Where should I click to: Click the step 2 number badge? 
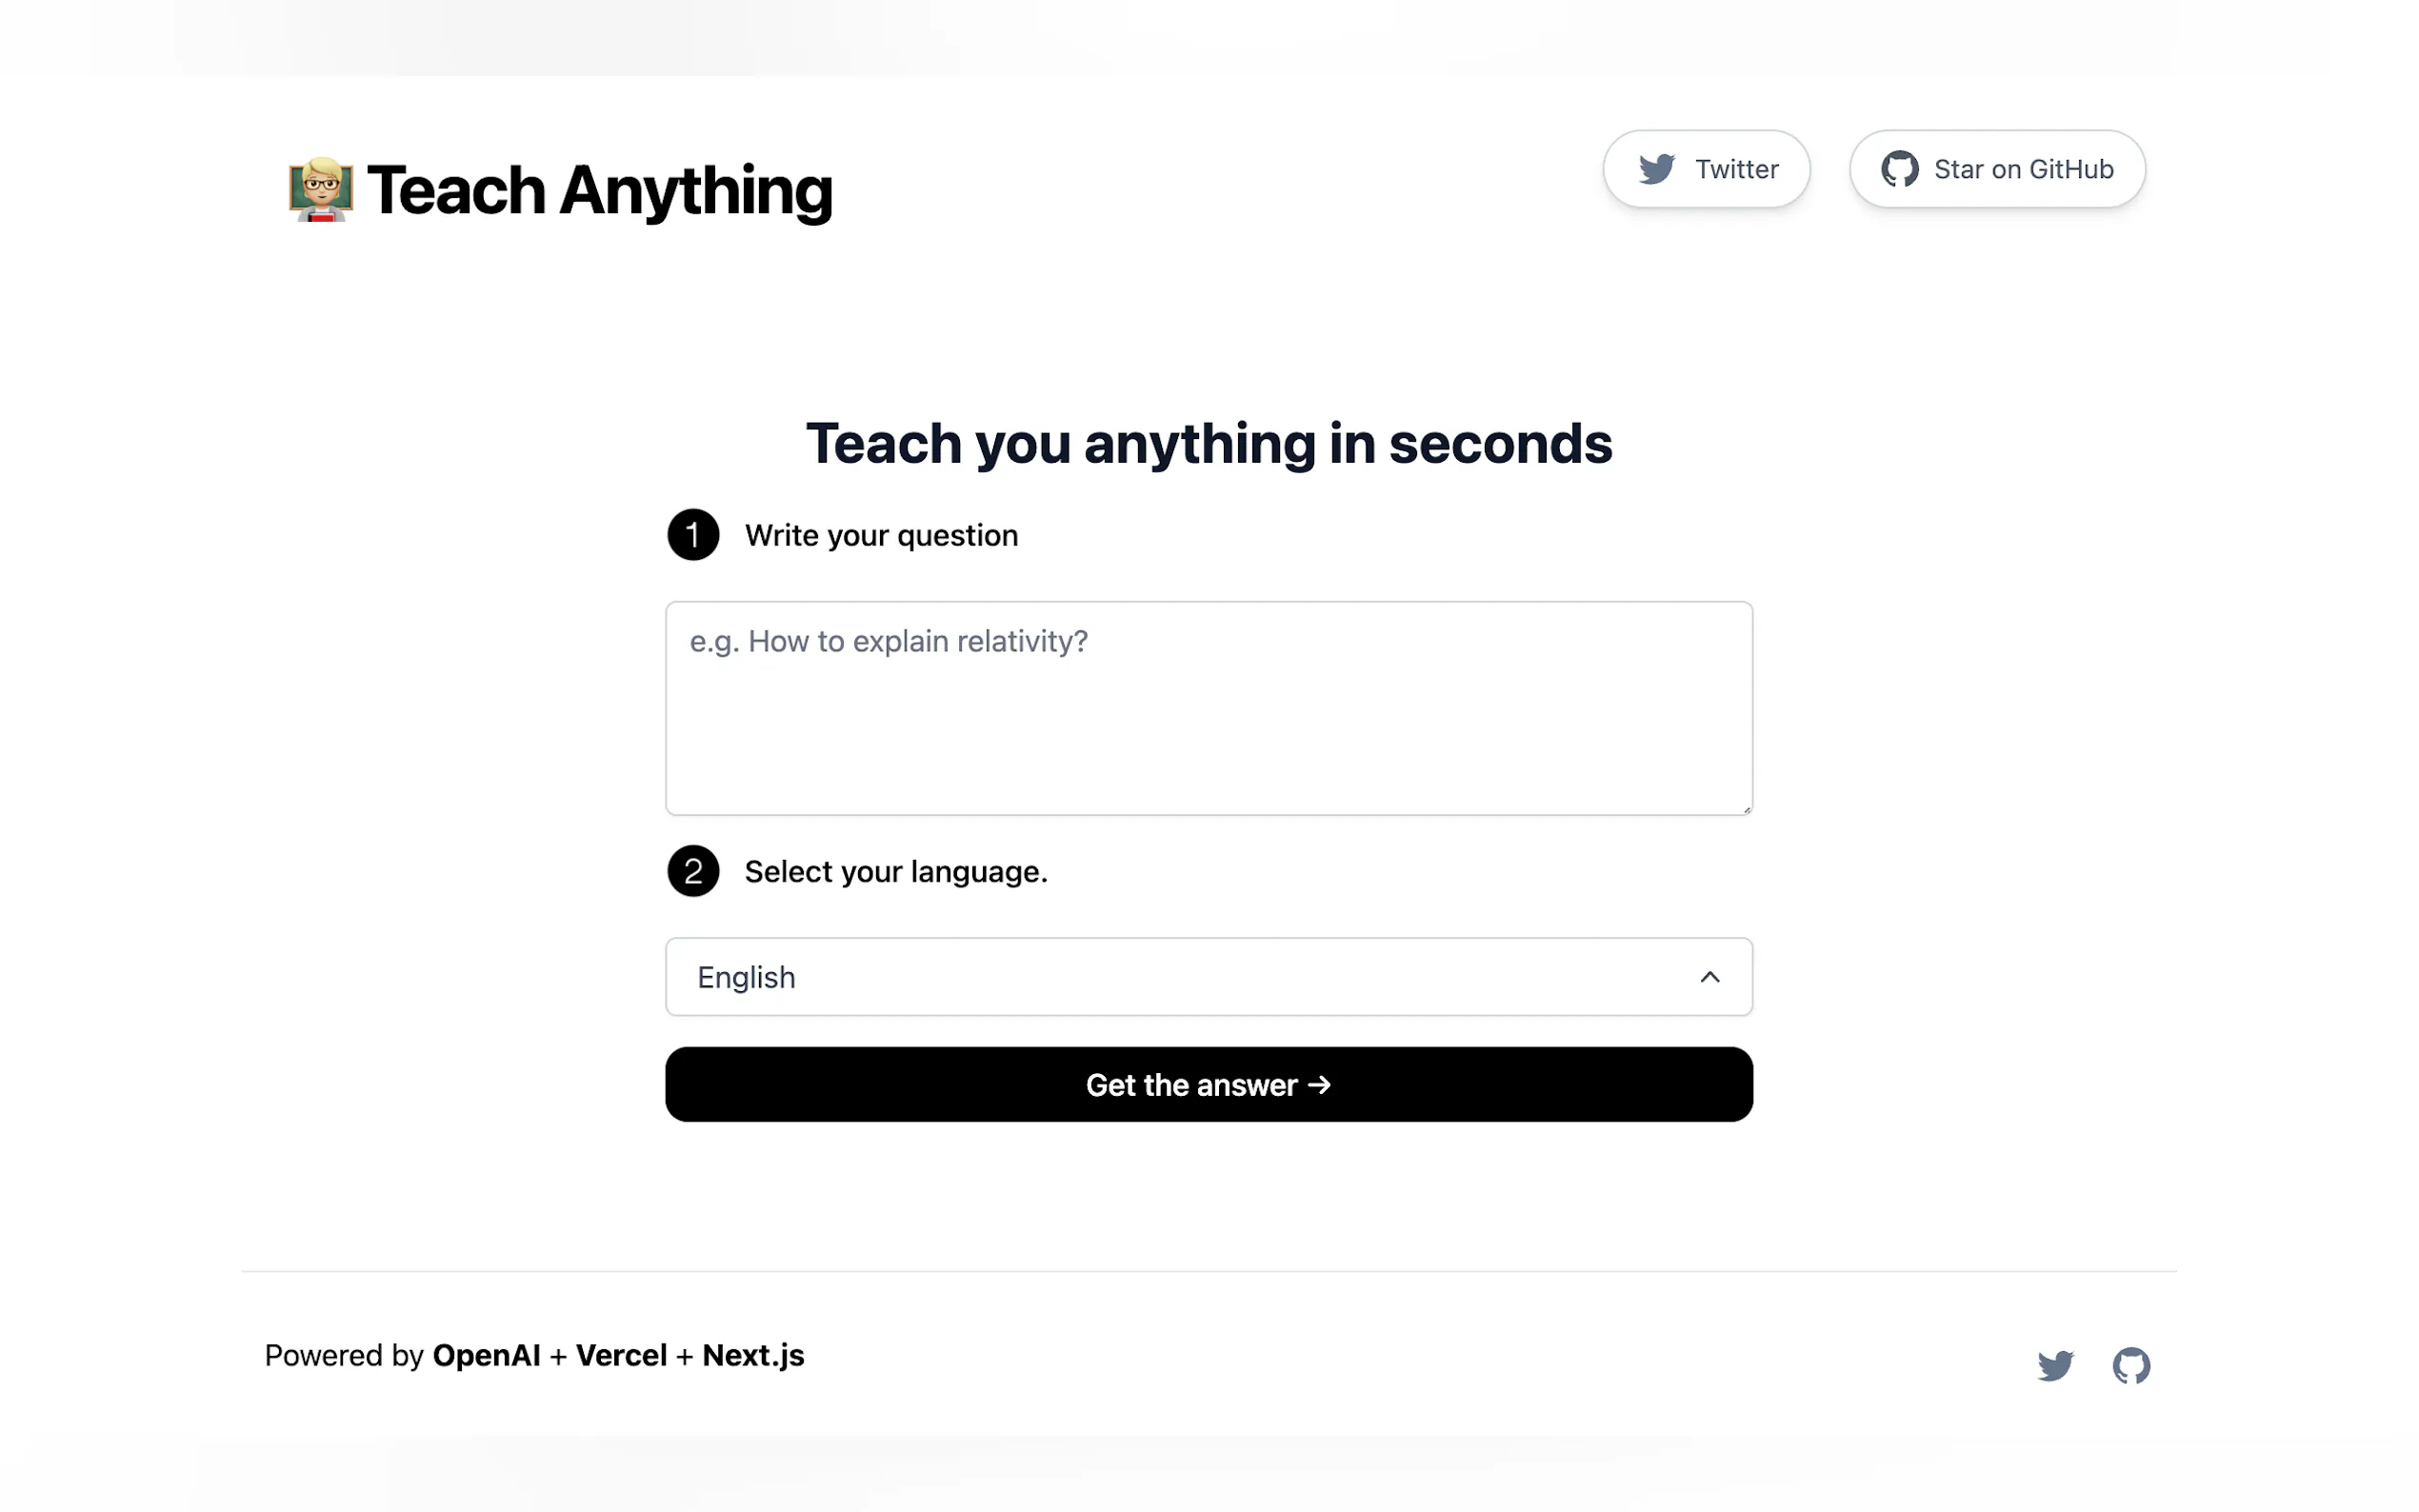693,871
